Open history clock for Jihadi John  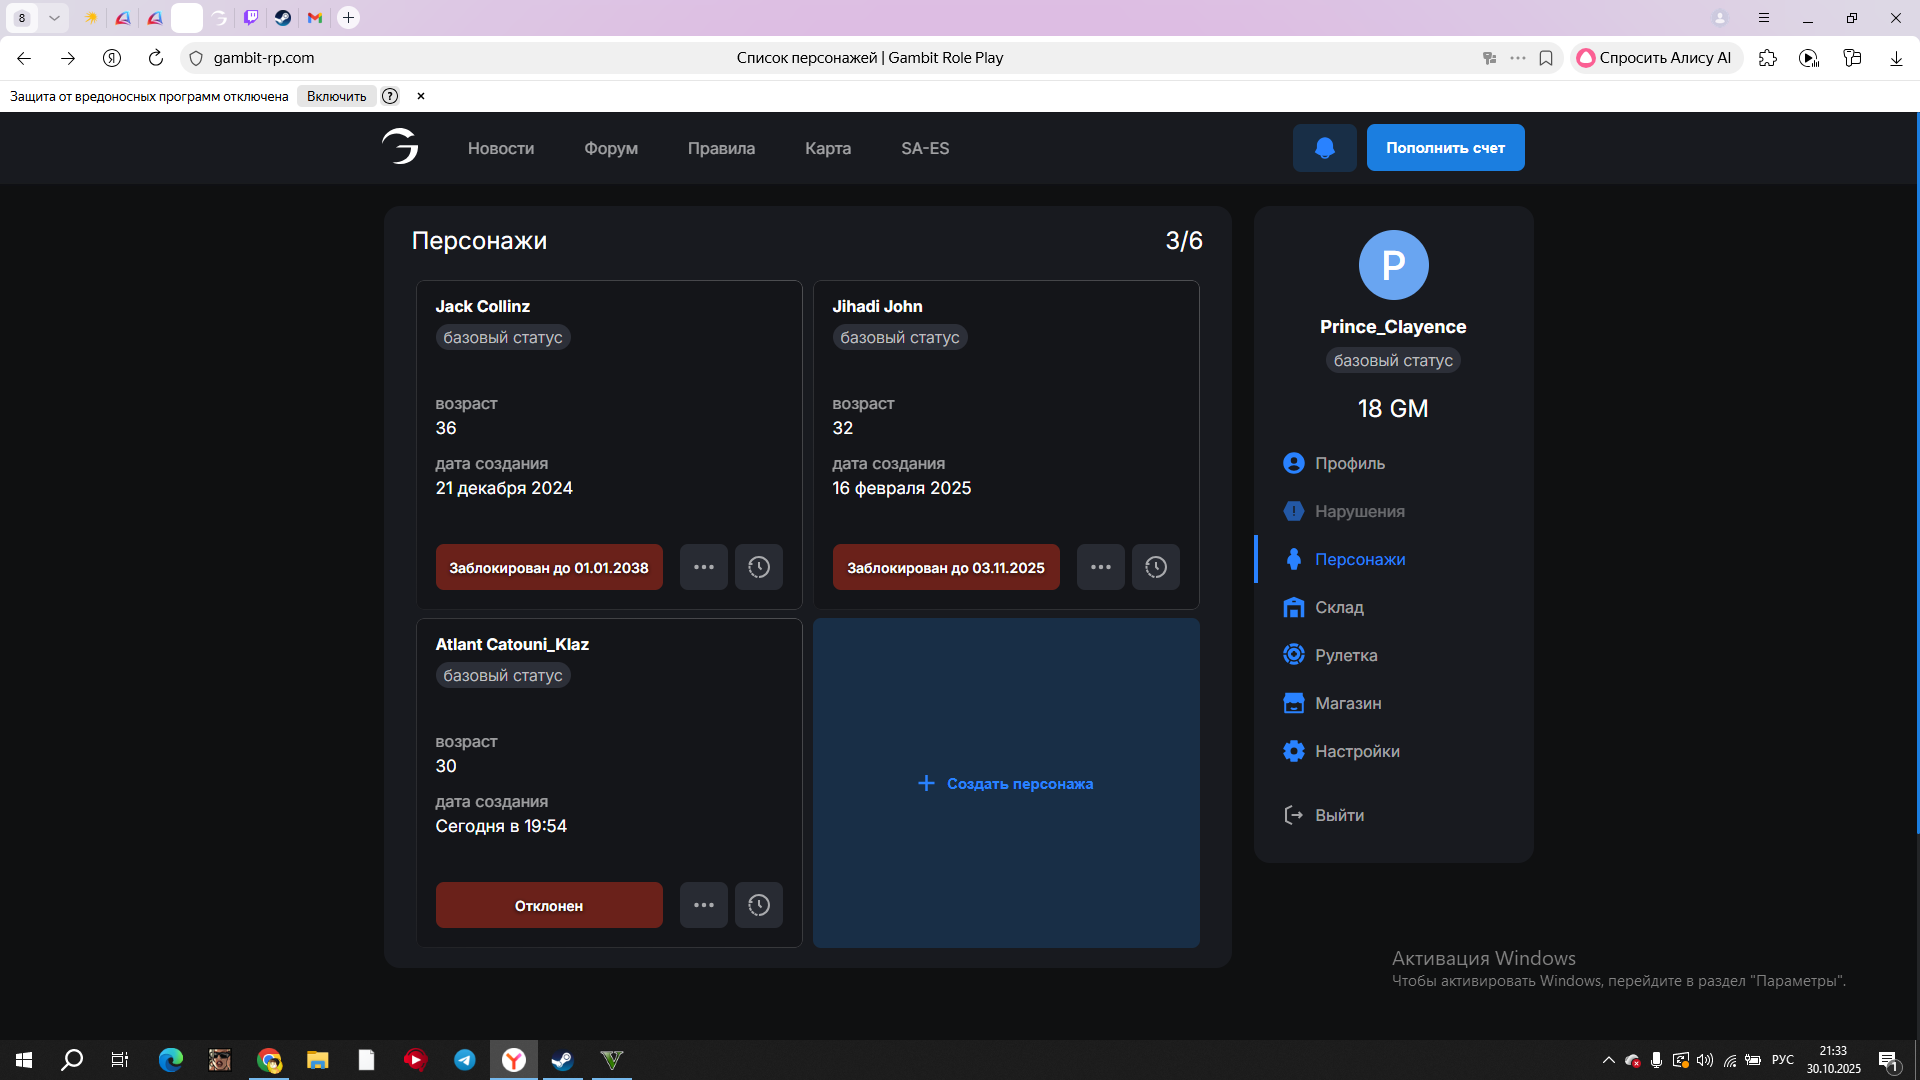click(x=1155, y=567)
